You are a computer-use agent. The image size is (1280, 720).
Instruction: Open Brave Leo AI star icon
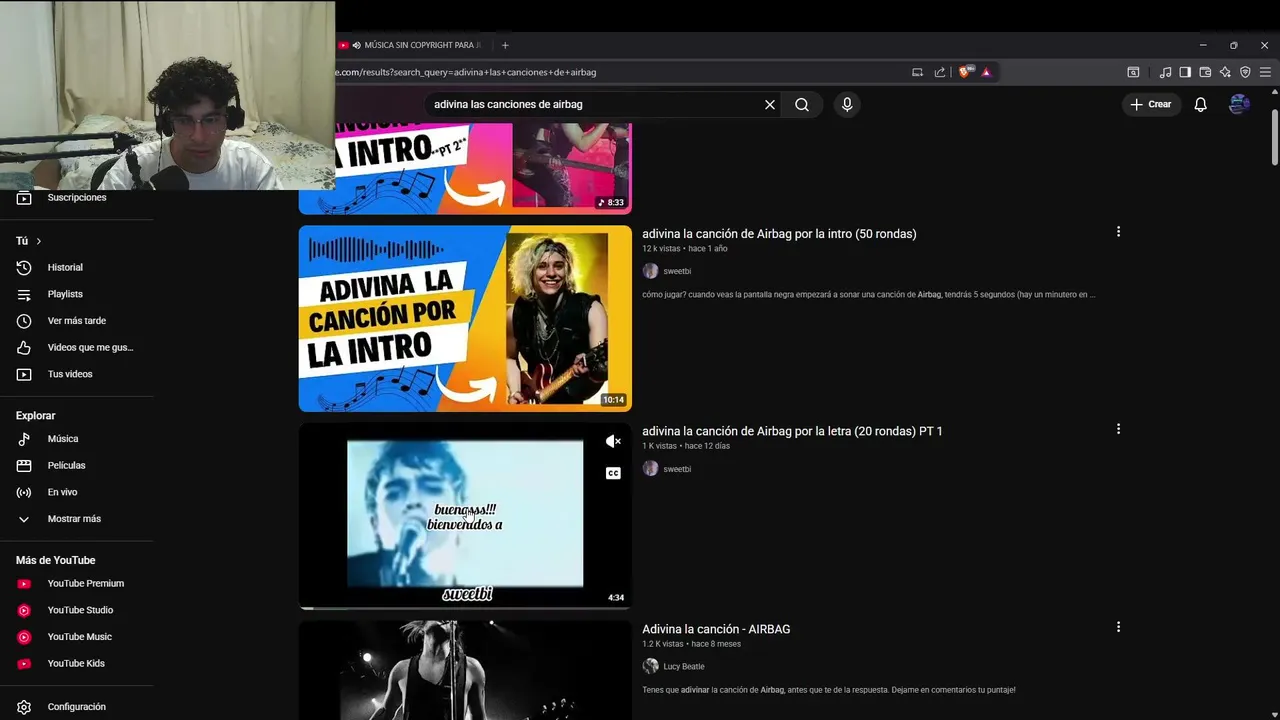(1225, 72)
